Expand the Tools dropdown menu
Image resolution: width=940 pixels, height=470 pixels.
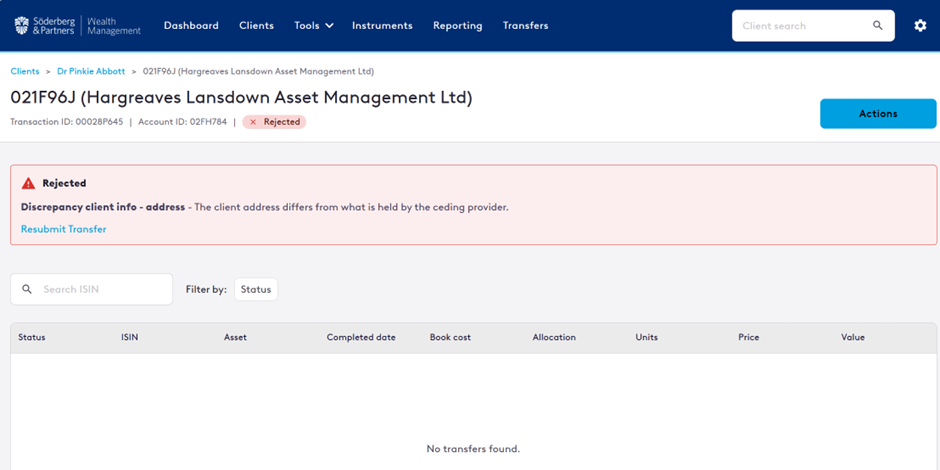pyautogui.click(x=313, y=25)
